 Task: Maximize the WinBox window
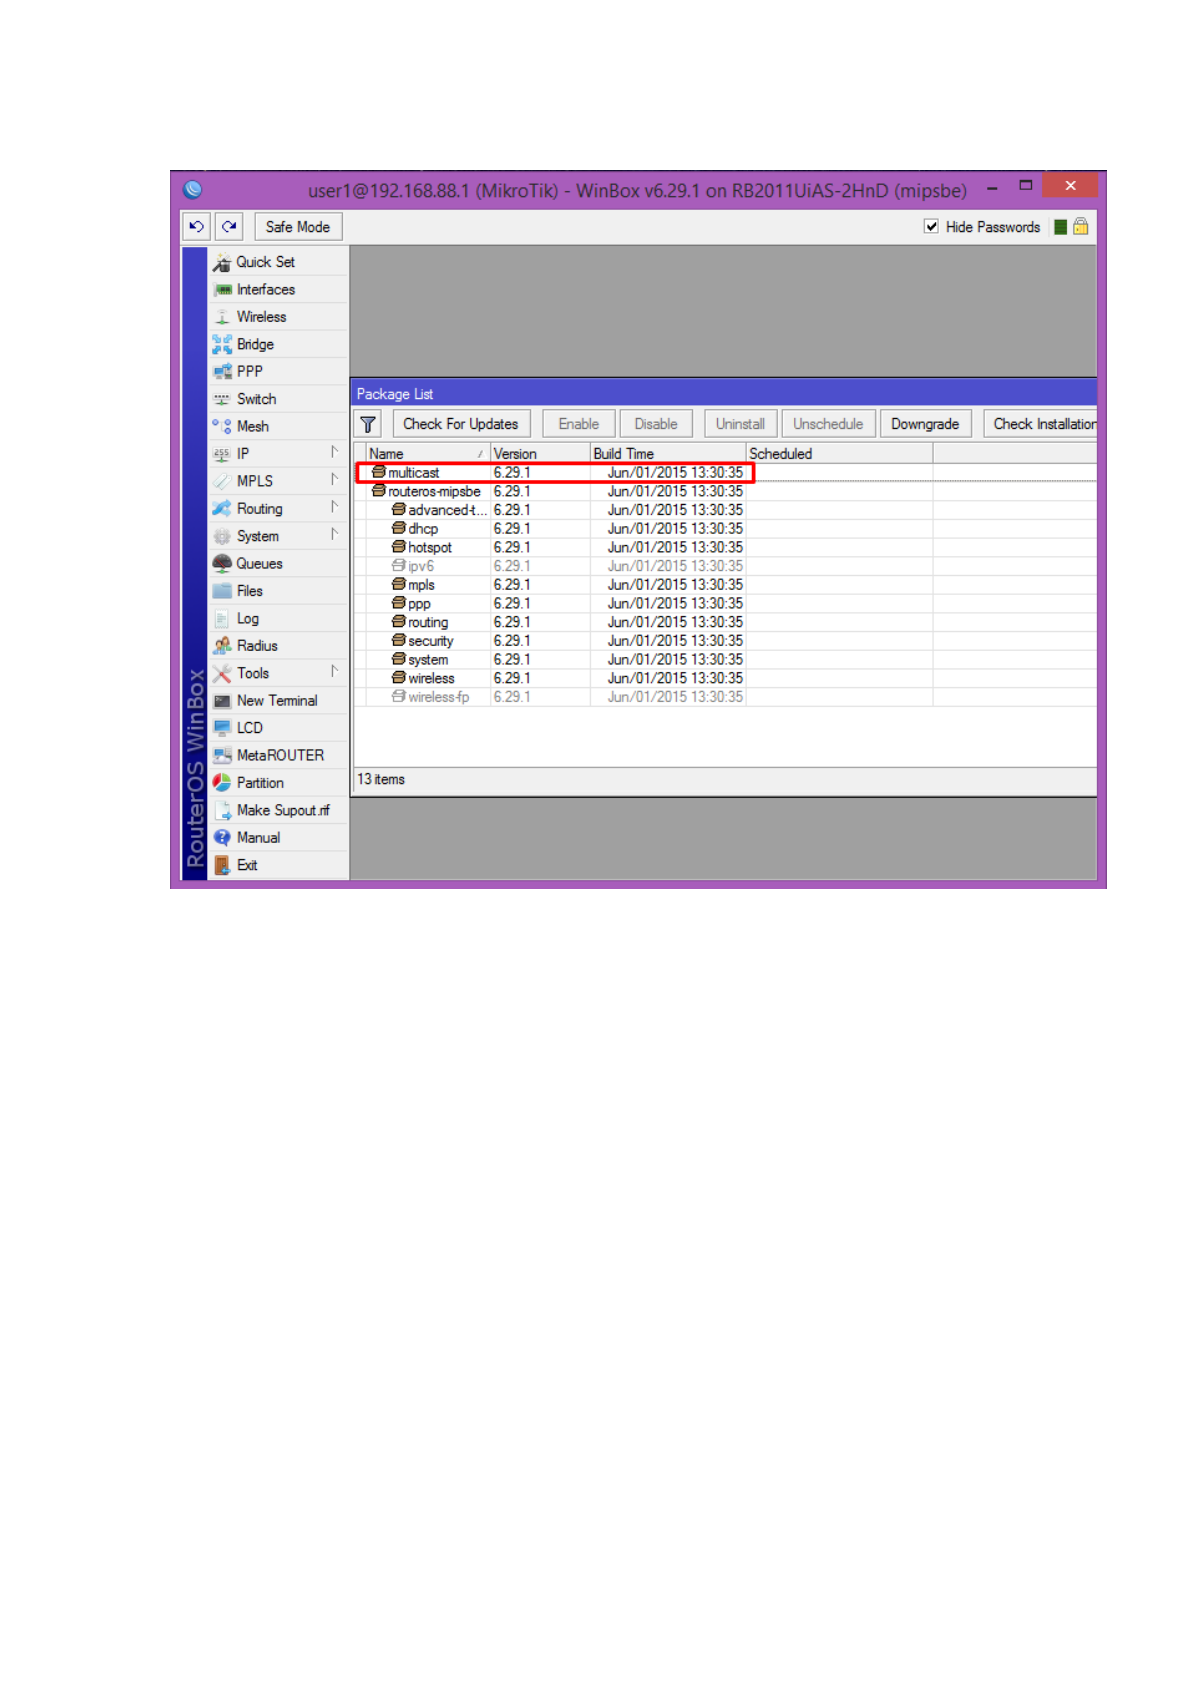[1025, 186]
